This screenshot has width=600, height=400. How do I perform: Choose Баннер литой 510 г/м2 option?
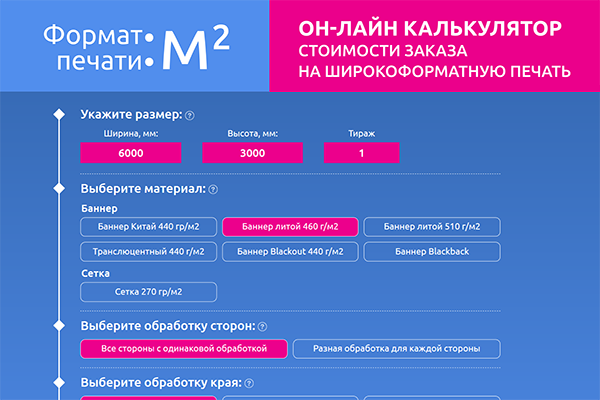[x=430, y=227]
